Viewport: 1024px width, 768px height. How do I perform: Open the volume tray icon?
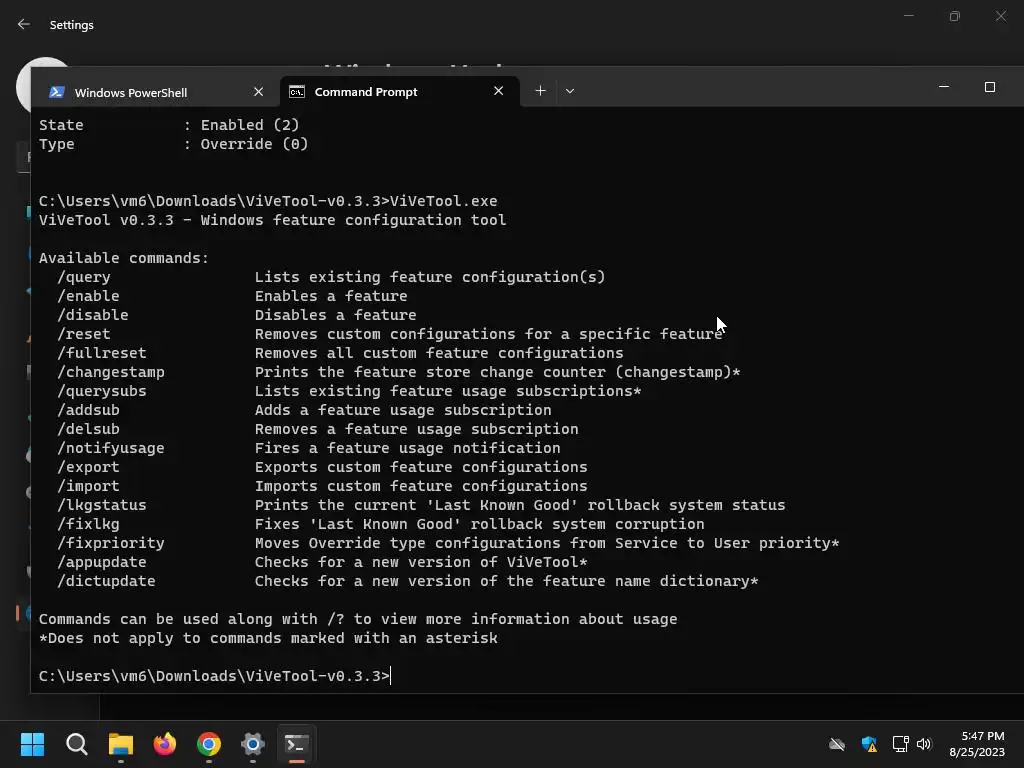tap(924, 744)
